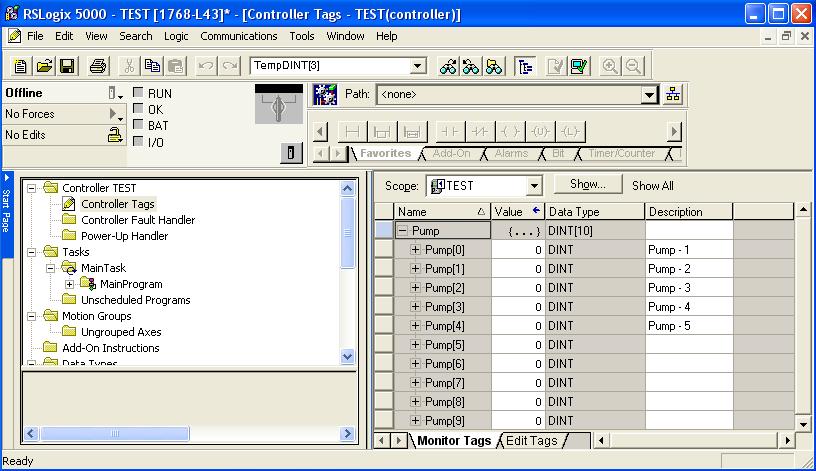Screen dimensions: 816x471
Task: Sort by the Name column header
Action: point(441,212)
